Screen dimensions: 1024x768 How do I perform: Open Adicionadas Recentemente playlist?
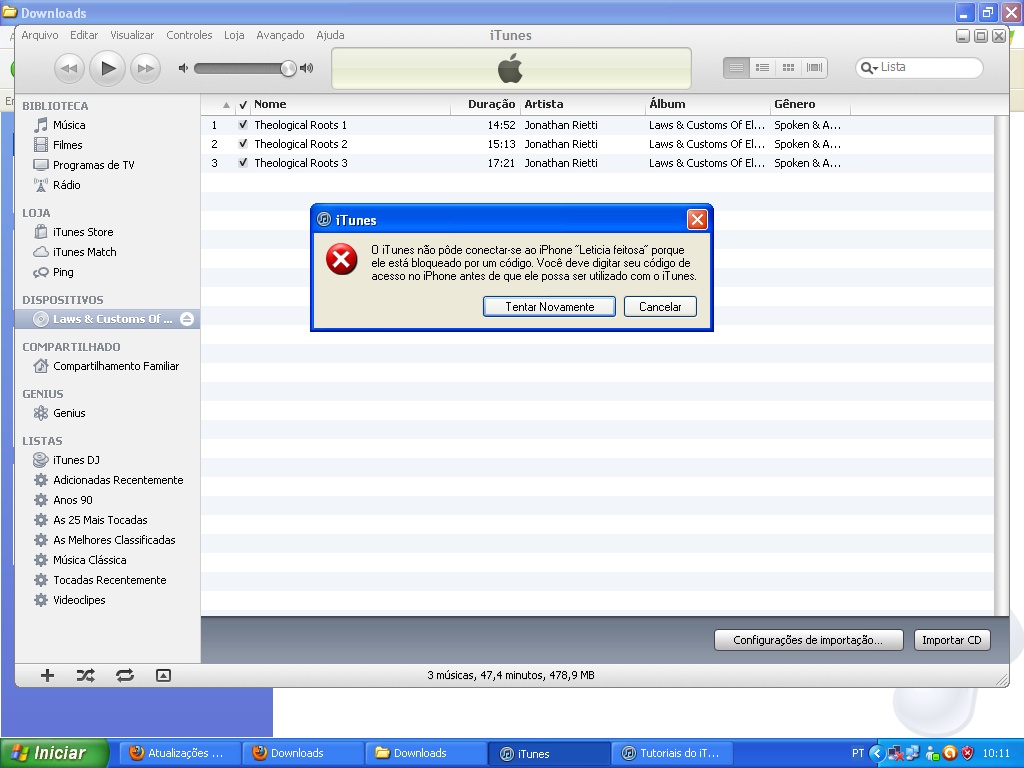click(x=118, y=480)
